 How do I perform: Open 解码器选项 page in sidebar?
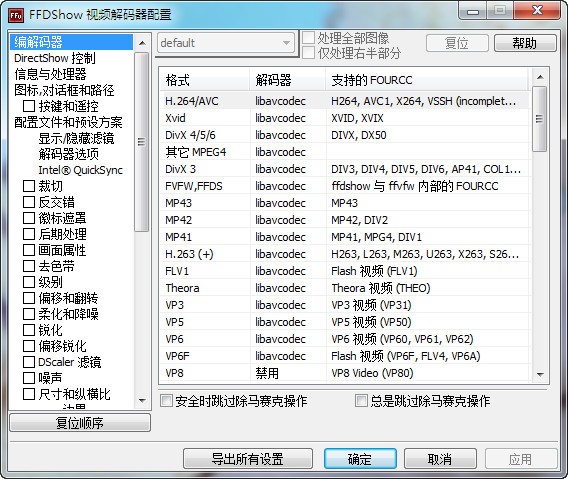(68, 154)
